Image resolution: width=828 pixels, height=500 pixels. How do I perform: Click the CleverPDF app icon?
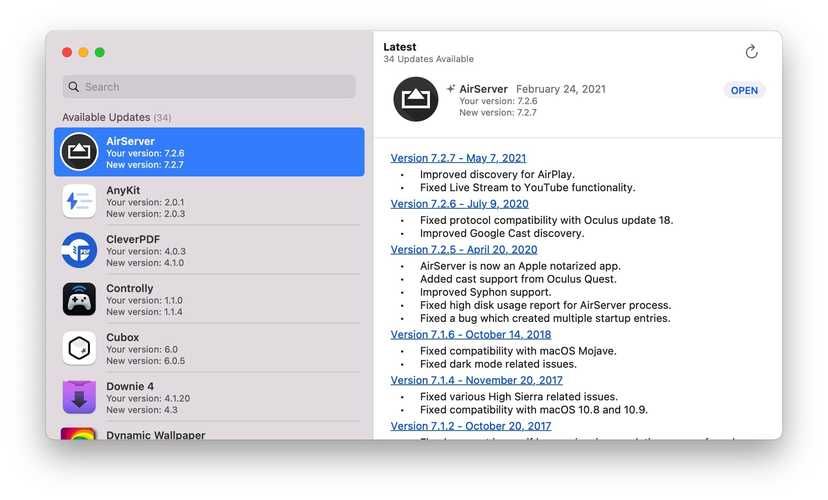[79, 250]
